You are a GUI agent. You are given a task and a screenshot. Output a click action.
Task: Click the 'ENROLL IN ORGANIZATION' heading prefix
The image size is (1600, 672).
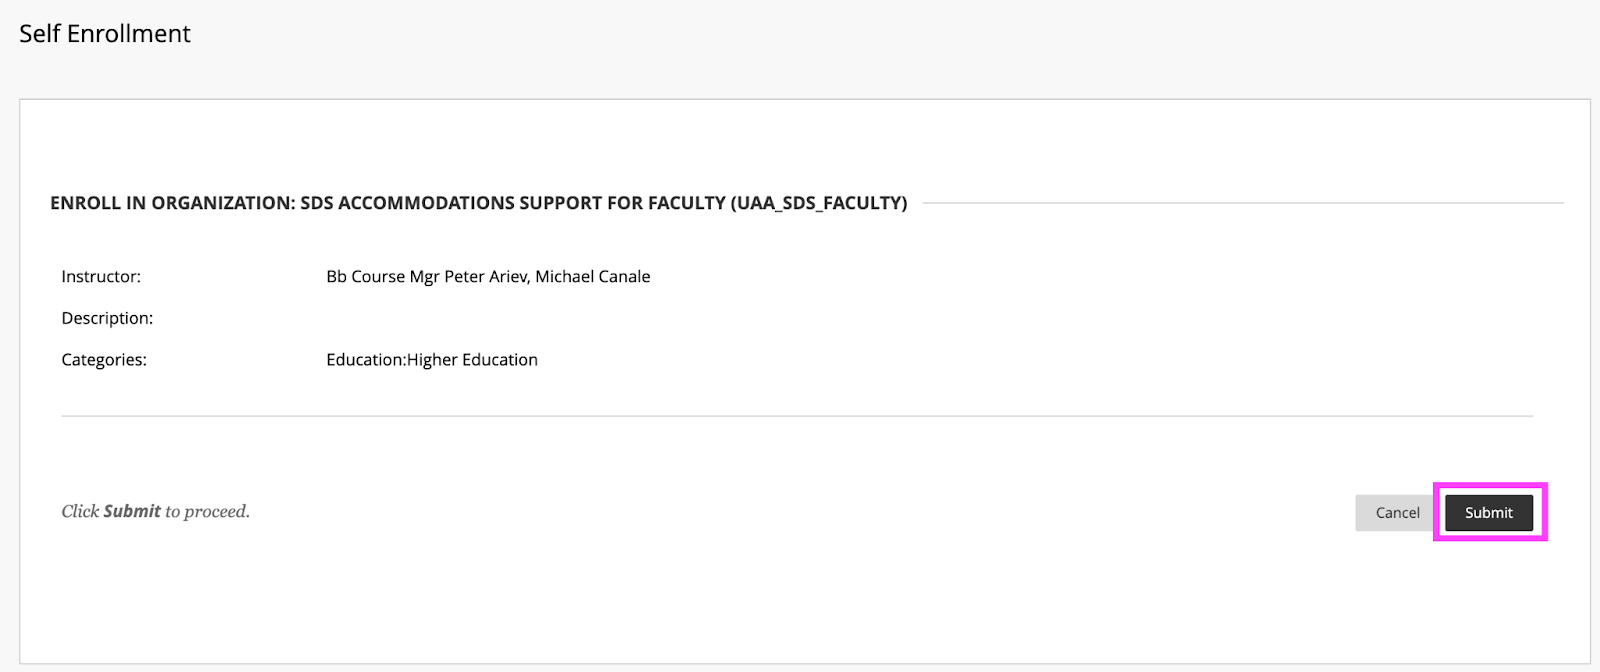tap(172, 203)
